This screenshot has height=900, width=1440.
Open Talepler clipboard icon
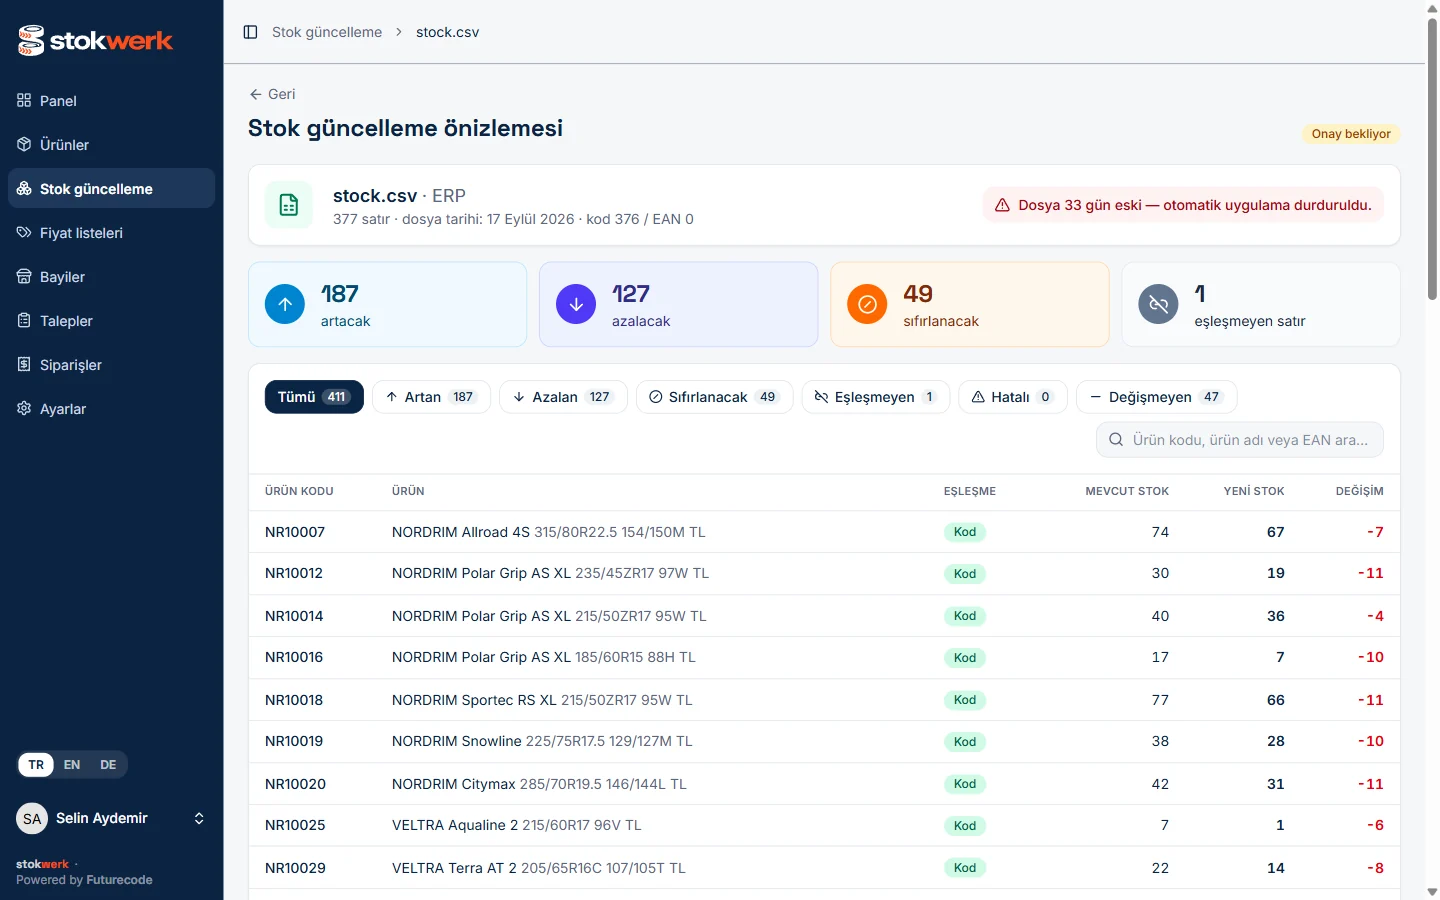(24, 320)
